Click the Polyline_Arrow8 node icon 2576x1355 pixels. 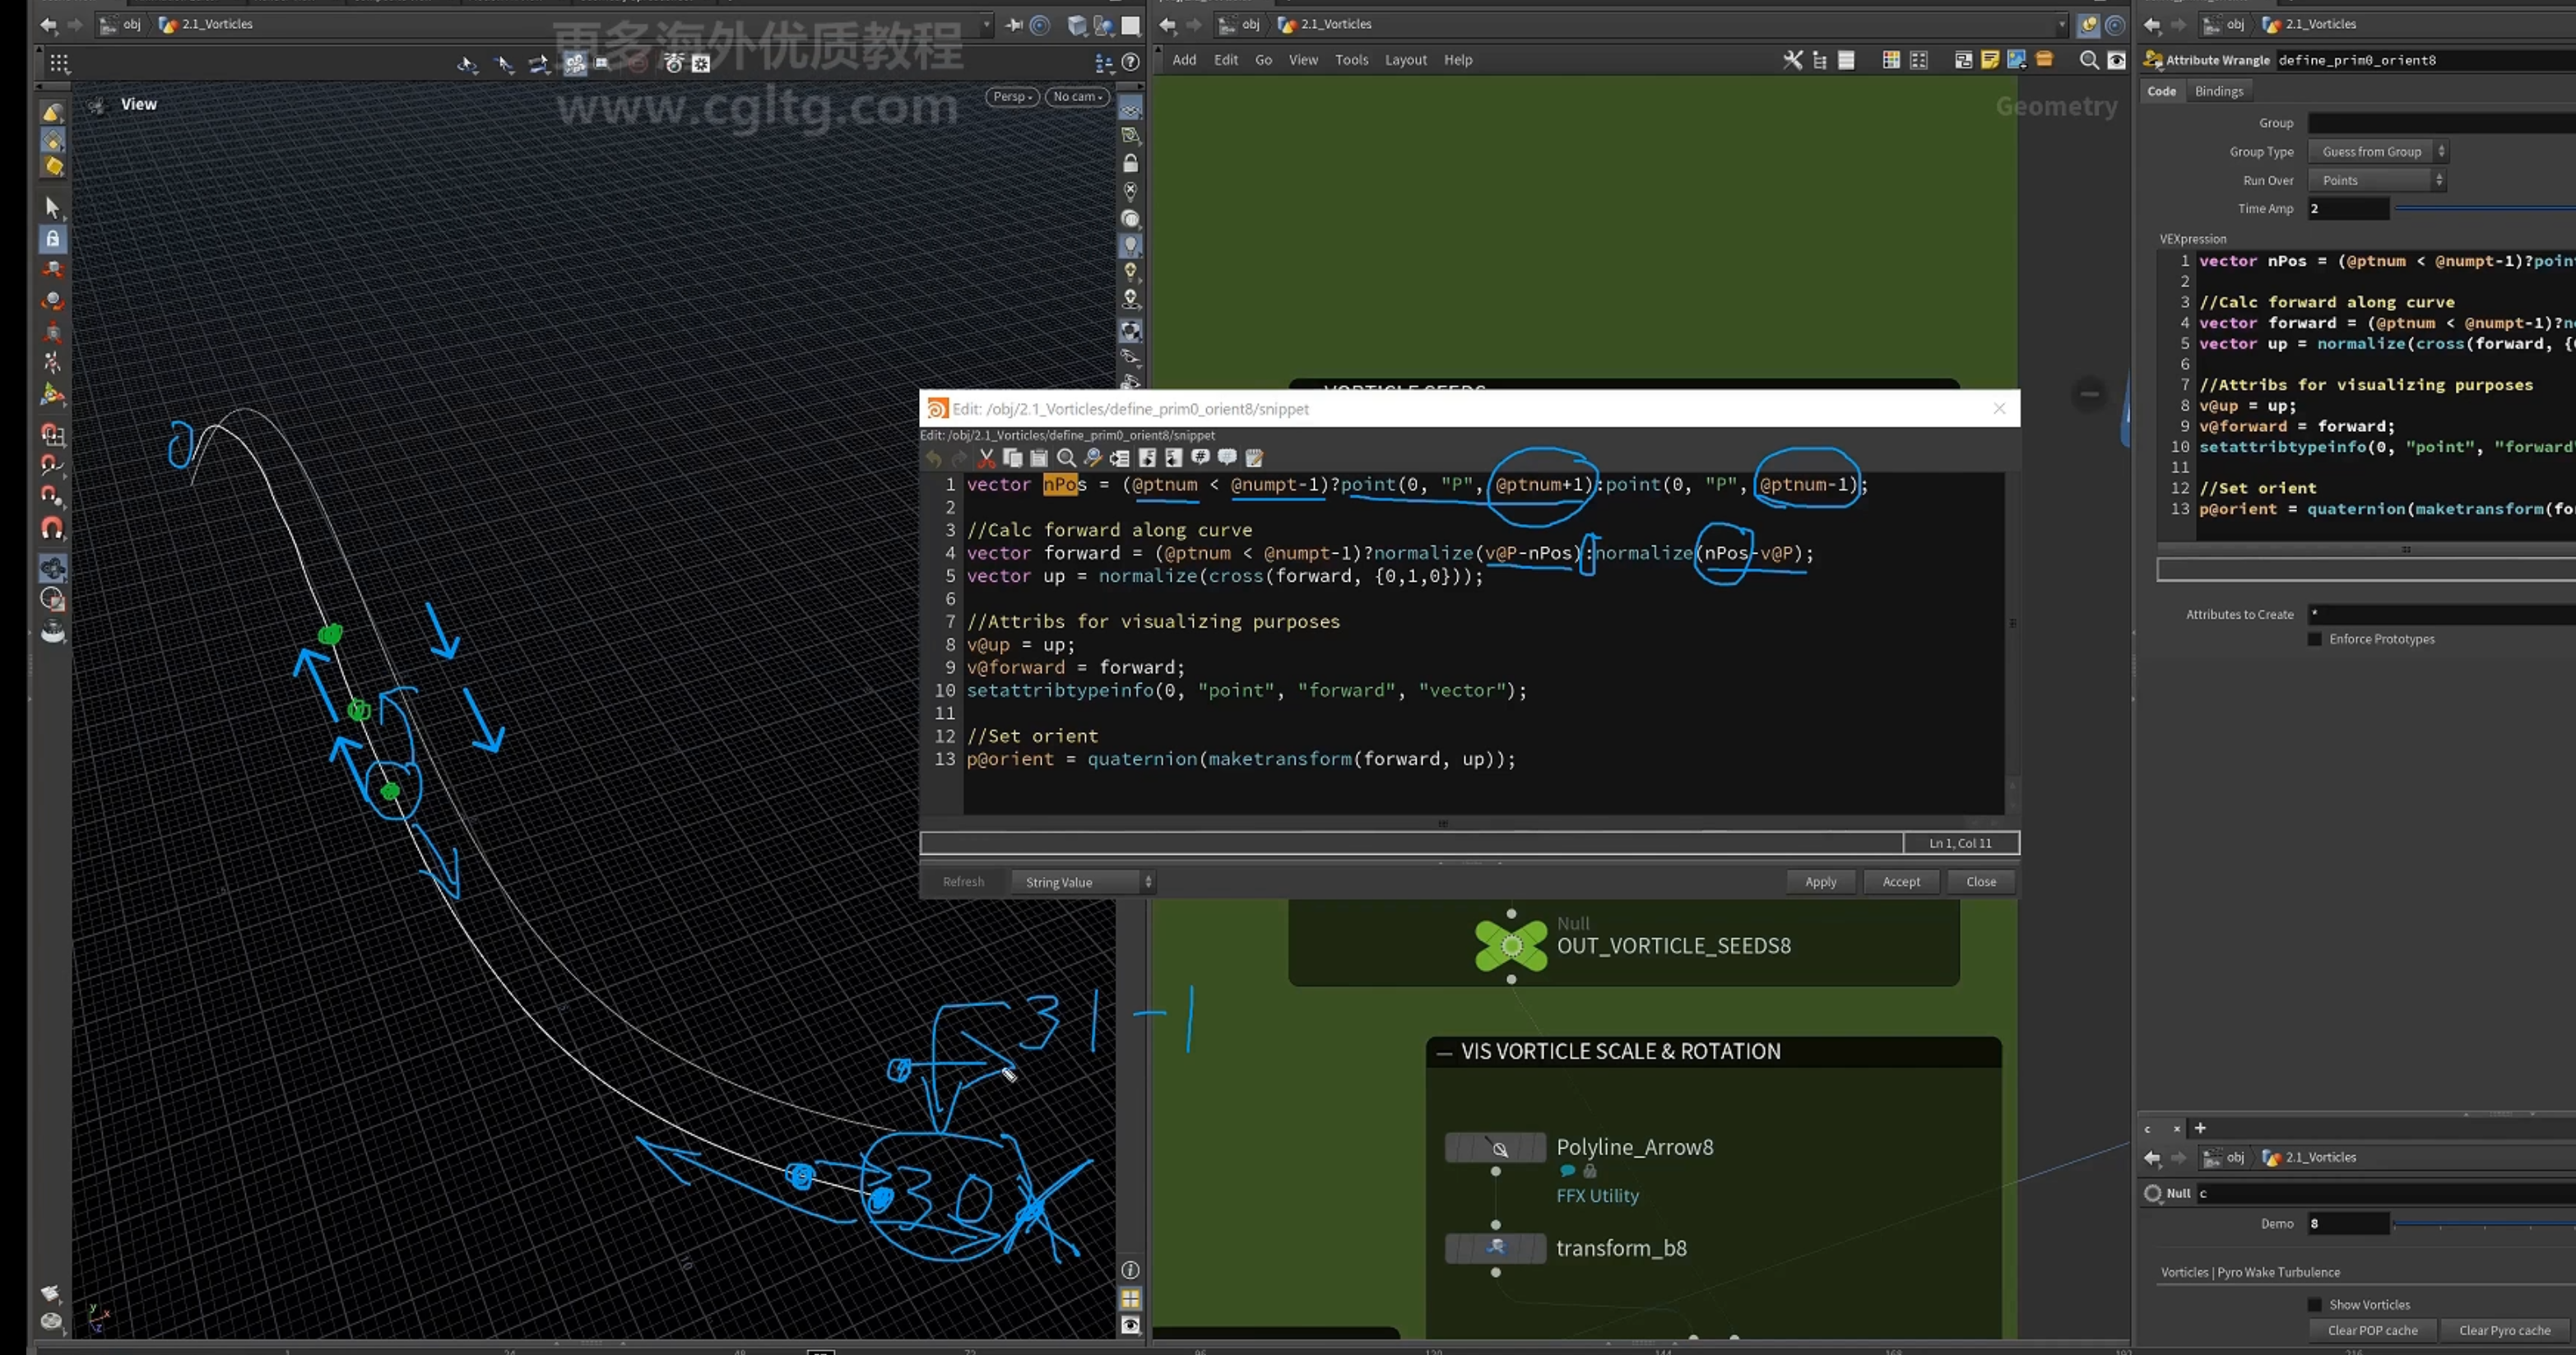pyautogui.click(x=1496, y=1148)
